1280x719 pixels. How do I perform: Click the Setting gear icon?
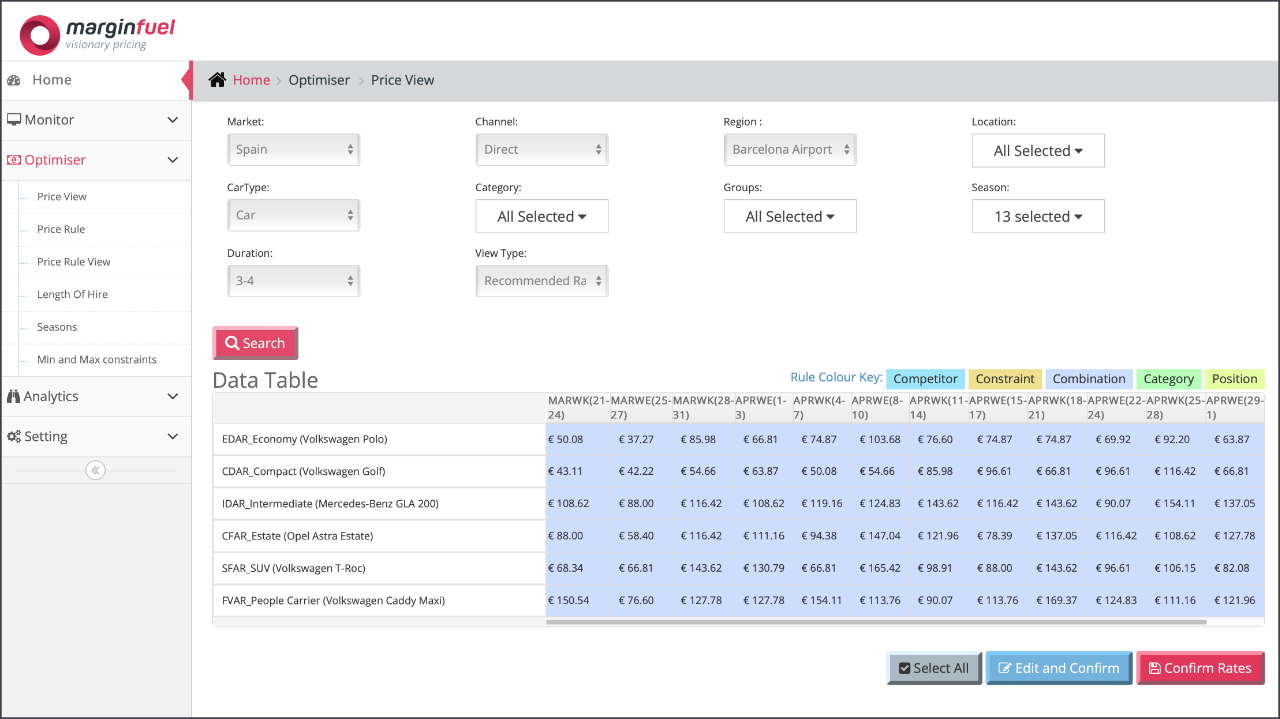[14, 436]
